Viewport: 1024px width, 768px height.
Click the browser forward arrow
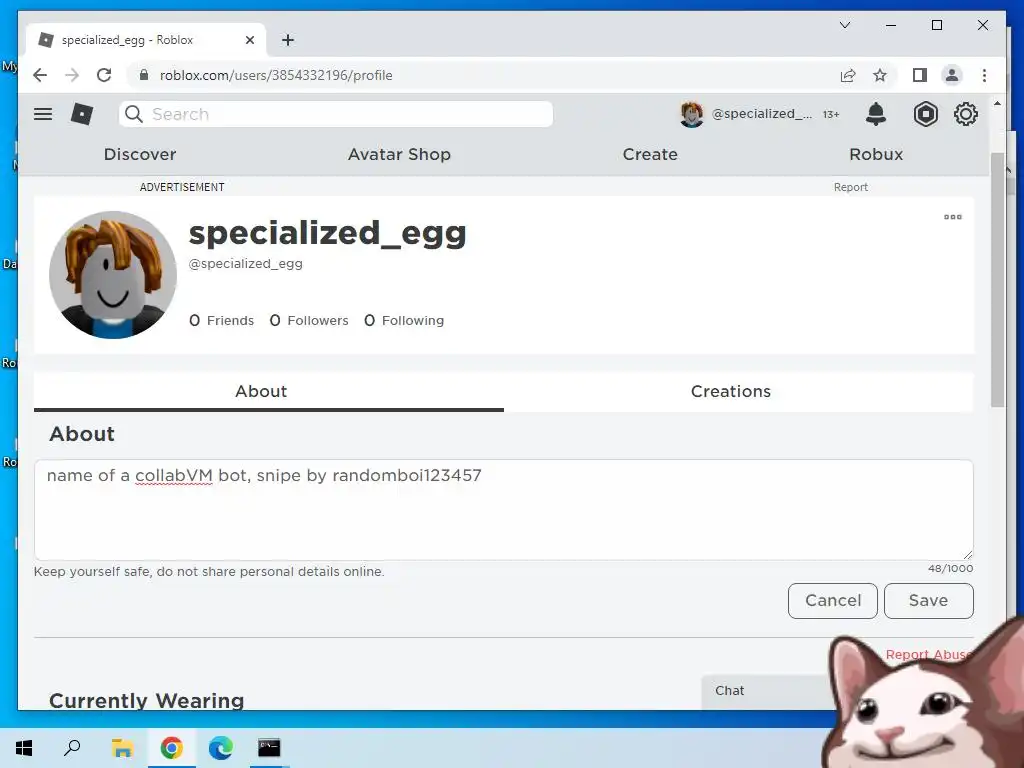(72, 75)
